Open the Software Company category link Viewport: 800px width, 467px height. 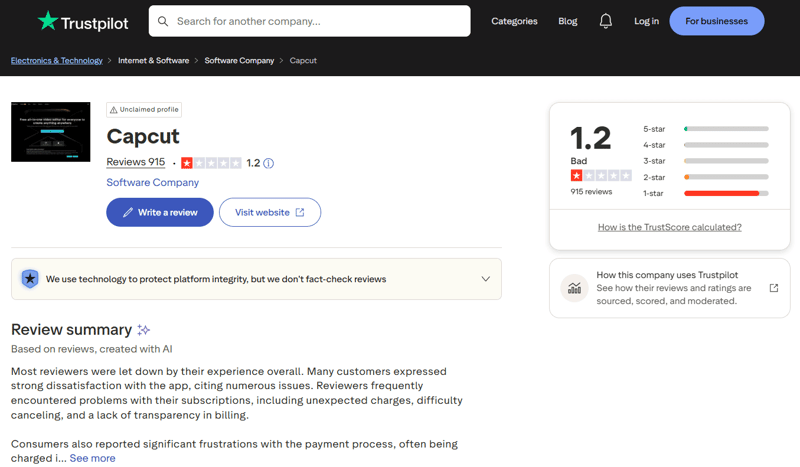[153, 182]
